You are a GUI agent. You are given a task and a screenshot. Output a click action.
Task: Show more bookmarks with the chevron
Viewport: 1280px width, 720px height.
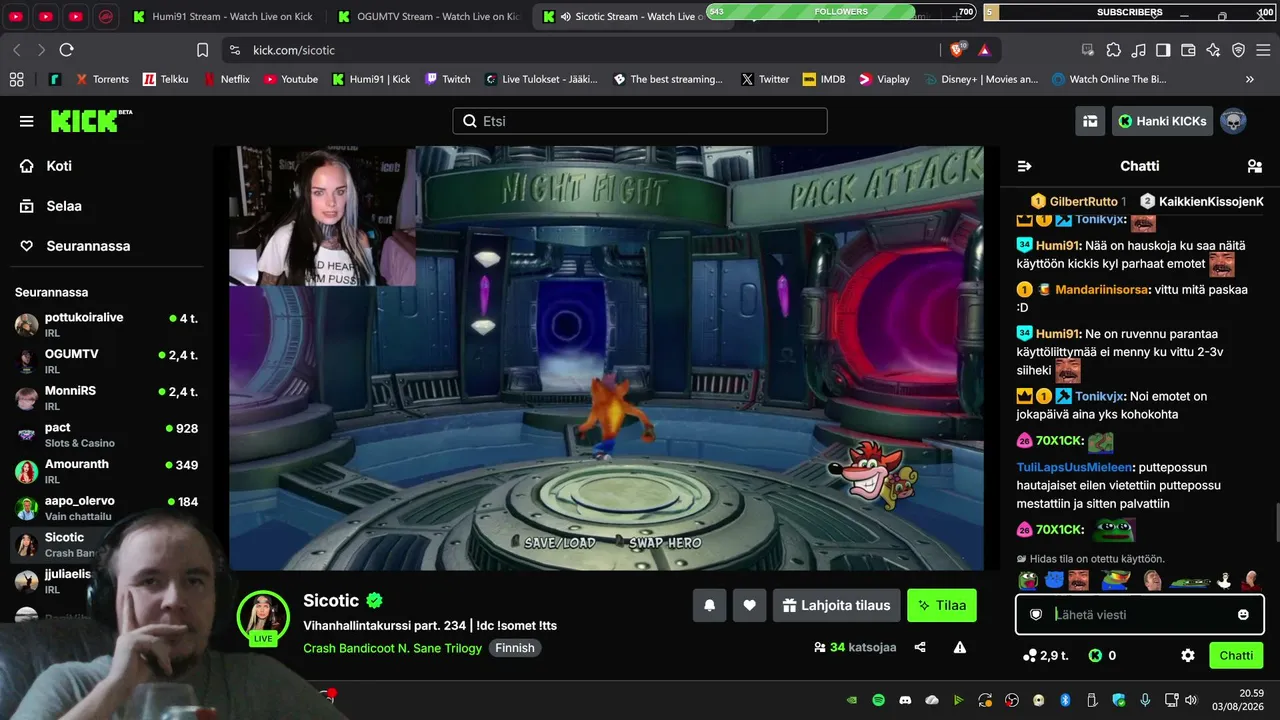tap(1249, 79)
